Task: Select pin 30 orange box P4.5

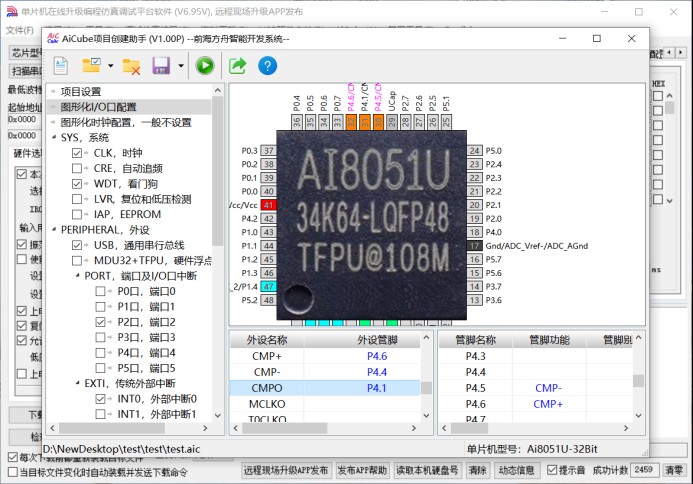Action: [x=378, y=122]
